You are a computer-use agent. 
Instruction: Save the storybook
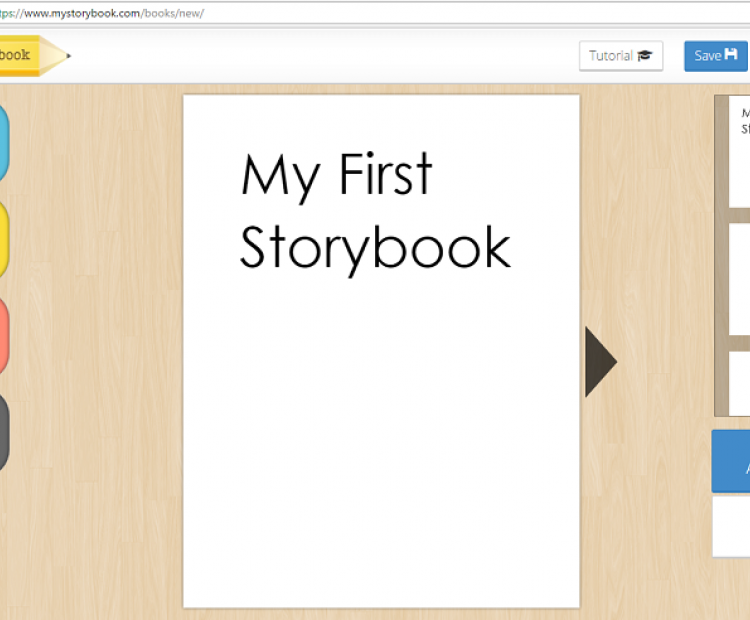click(716, 56)
